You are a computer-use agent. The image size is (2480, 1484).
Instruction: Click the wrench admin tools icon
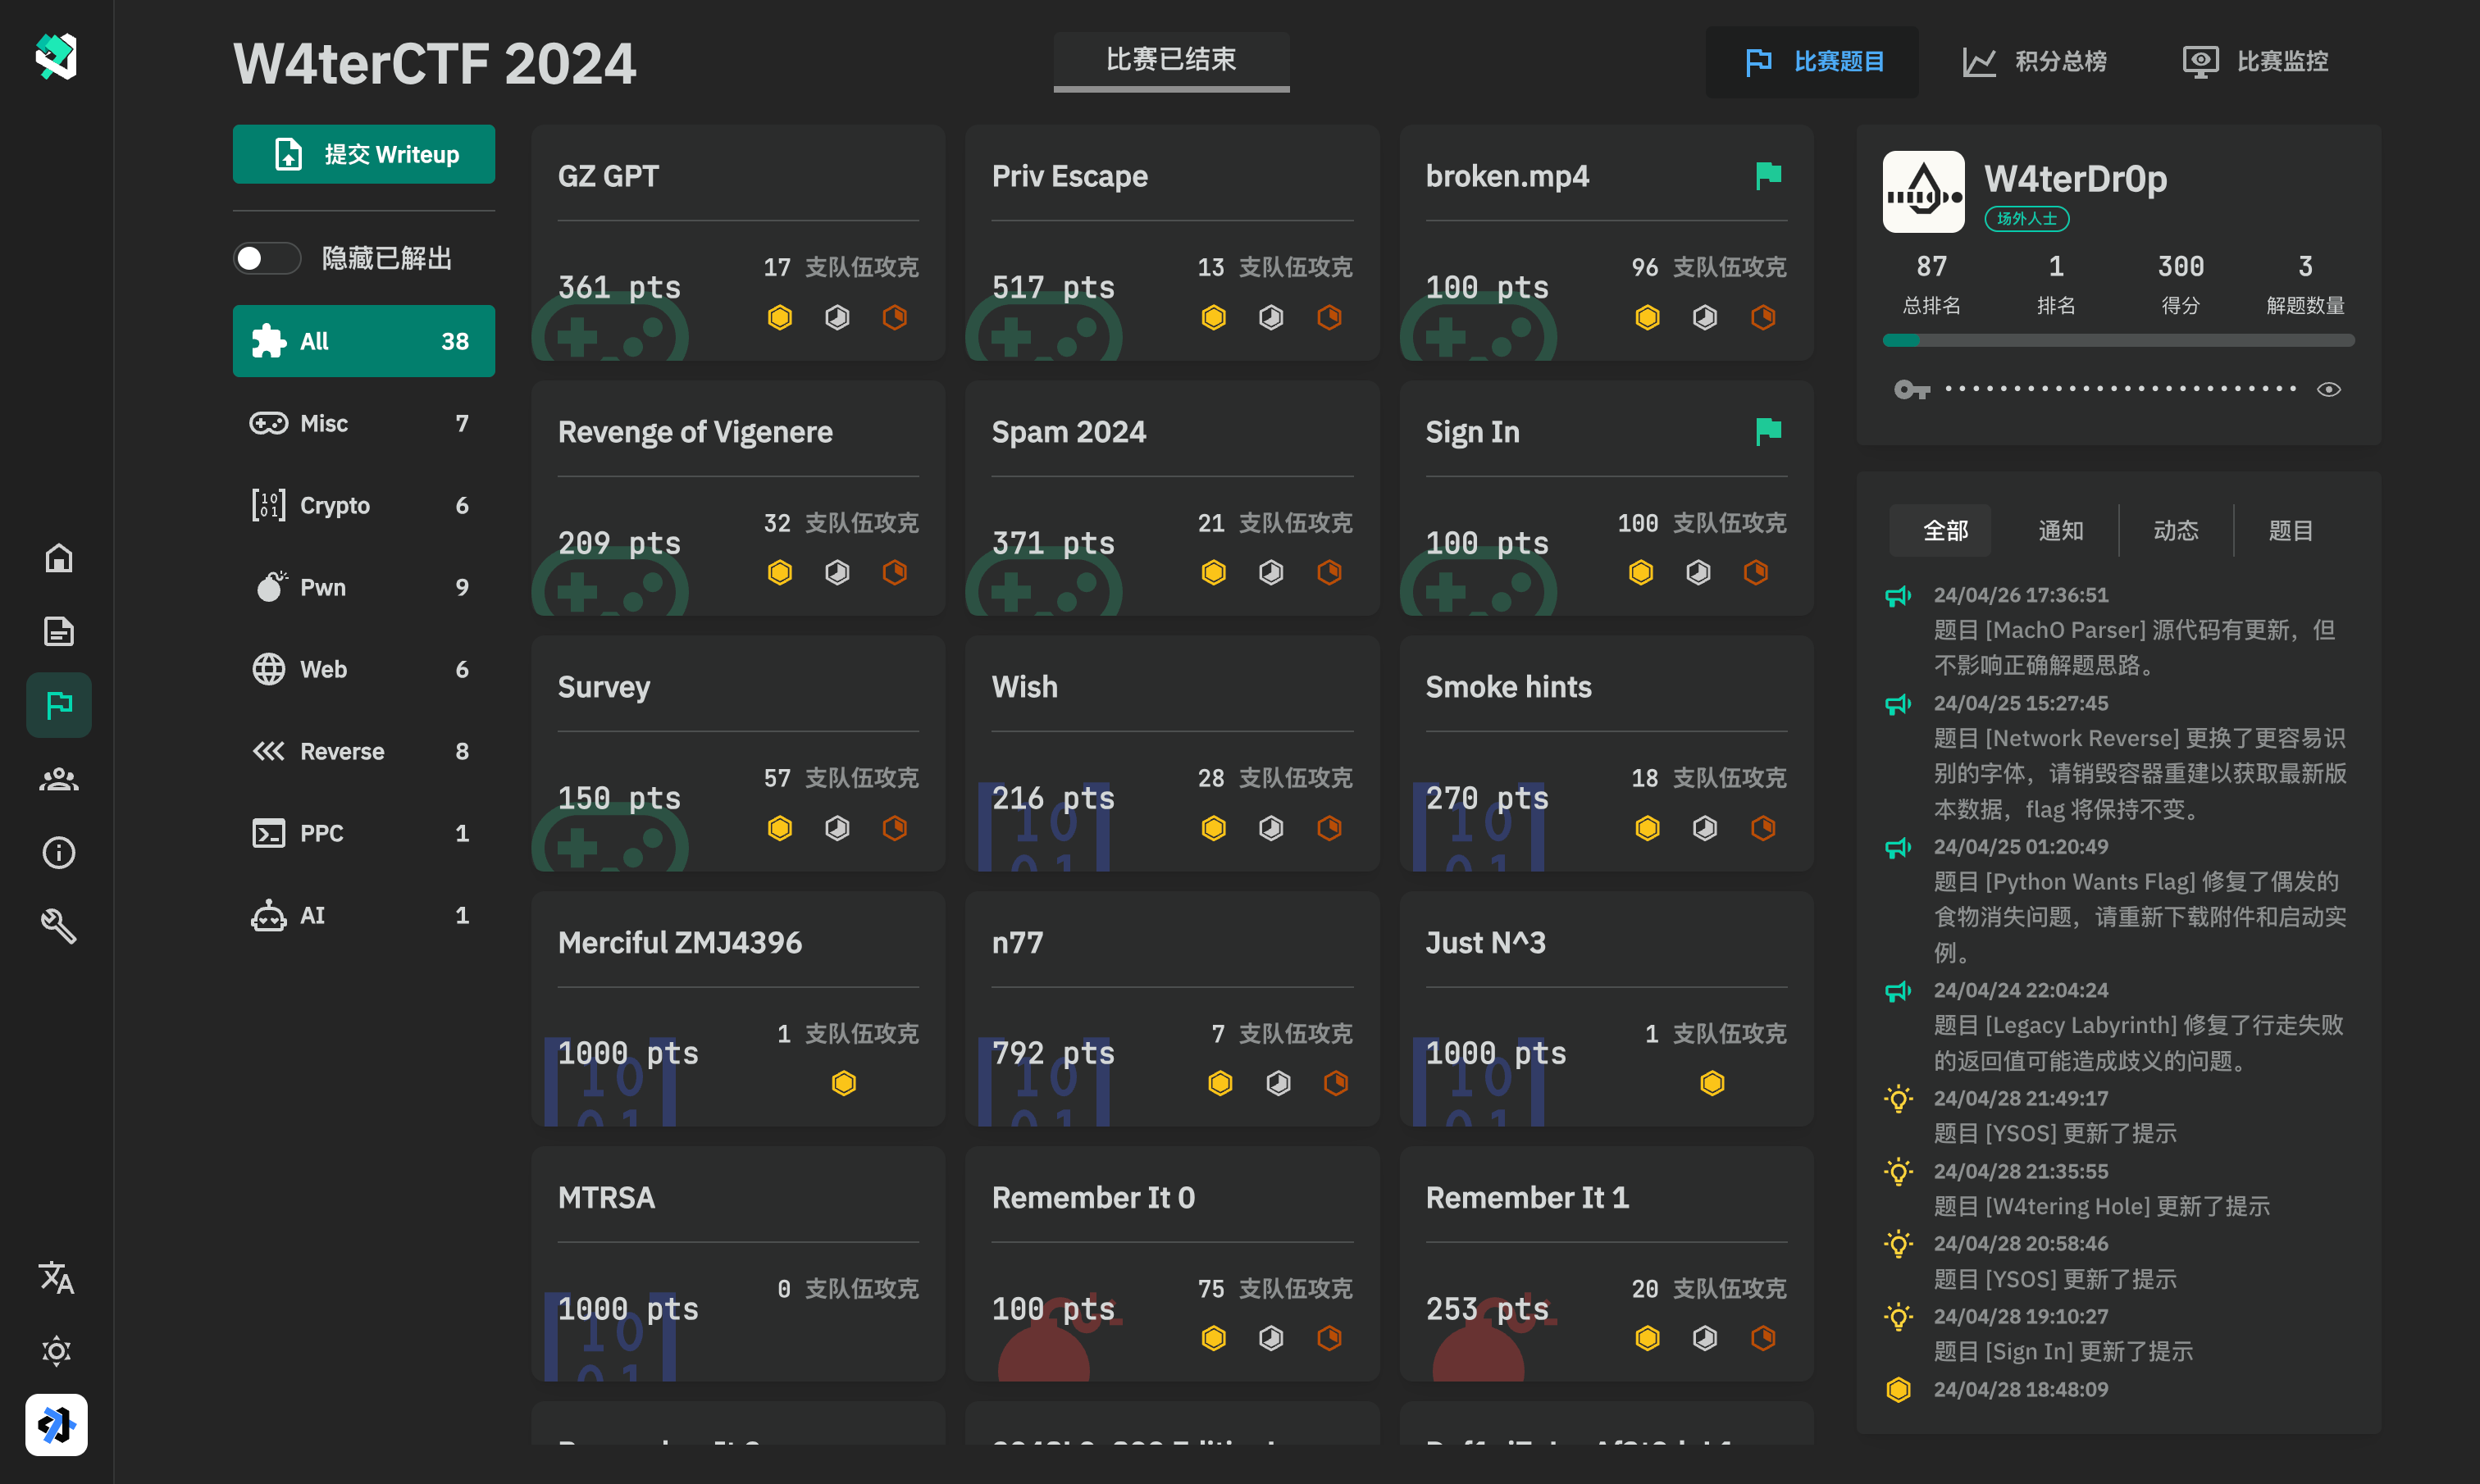(x=58, y=926)
